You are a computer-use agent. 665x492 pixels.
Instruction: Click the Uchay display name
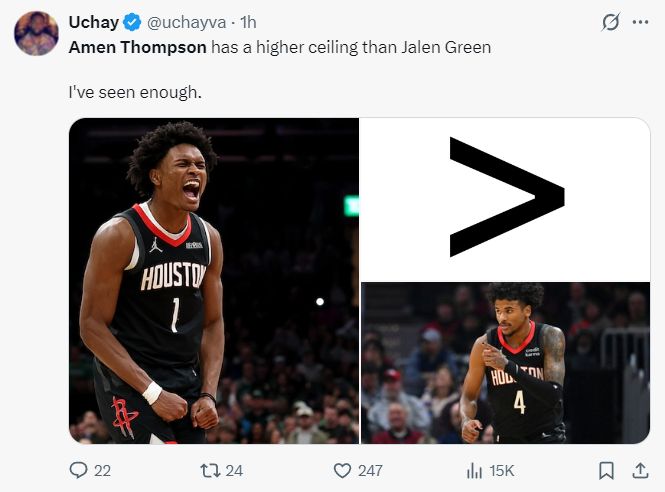tap(91, 22)
